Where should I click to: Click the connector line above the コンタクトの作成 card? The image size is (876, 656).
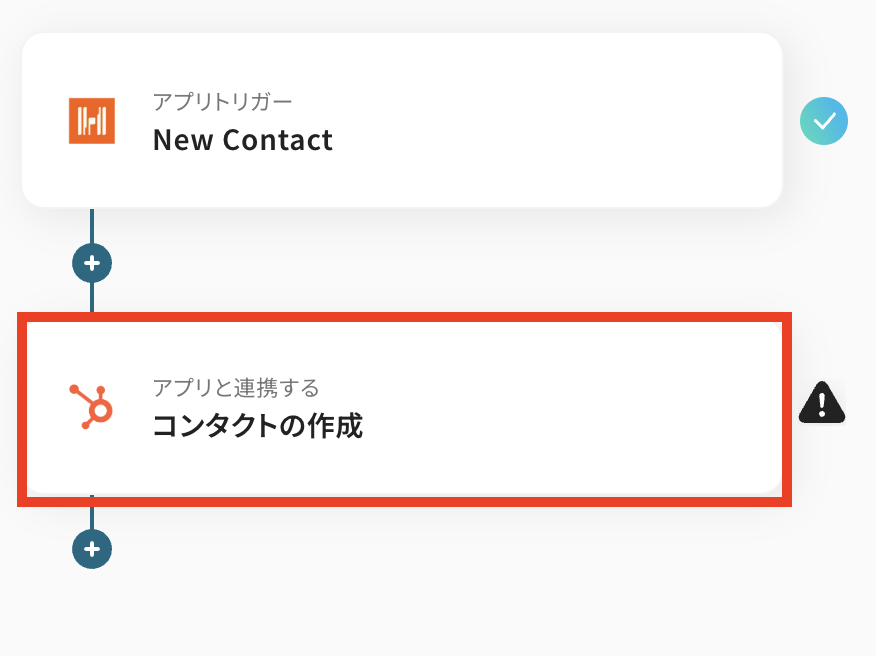point(92,297)
